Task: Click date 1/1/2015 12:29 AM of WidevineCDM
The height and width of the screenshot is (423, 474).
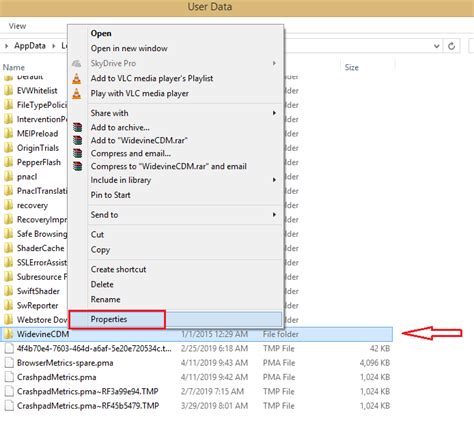Action: tap(214, 334)
